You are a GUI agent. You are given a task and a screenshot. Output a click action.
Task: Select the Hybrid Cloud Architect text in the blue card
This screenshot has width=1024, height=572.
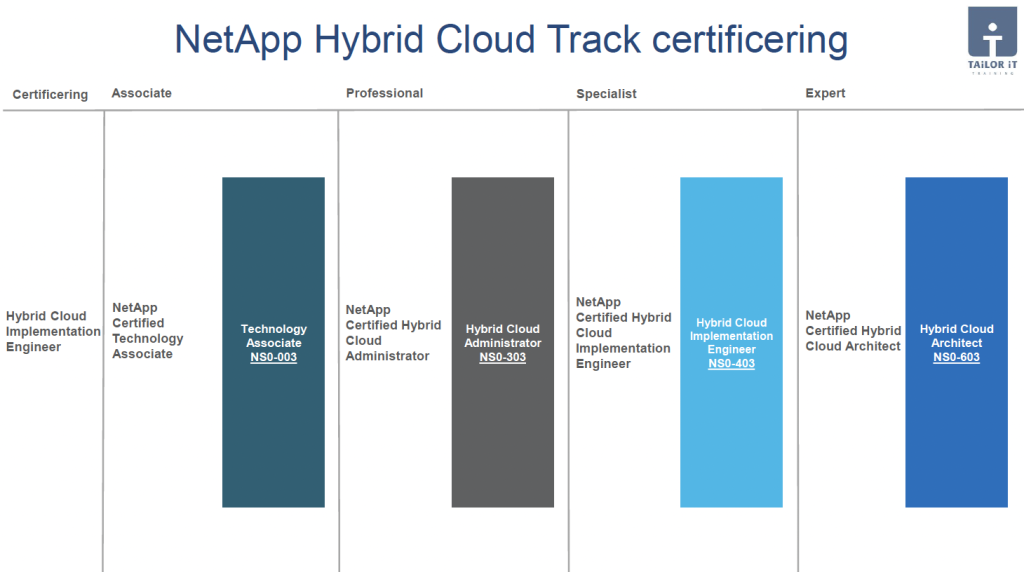pos(956,336)
